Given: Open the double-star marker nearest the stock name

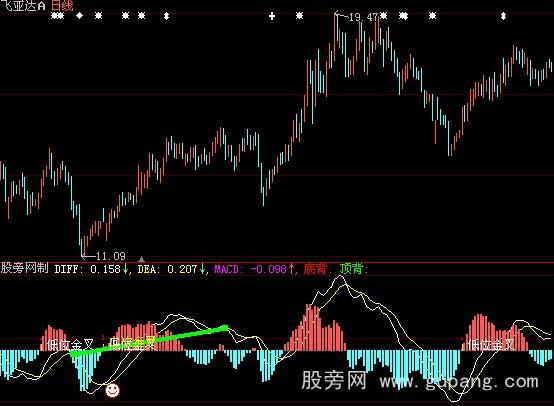Looking at the screenshot, I should 57,16.
